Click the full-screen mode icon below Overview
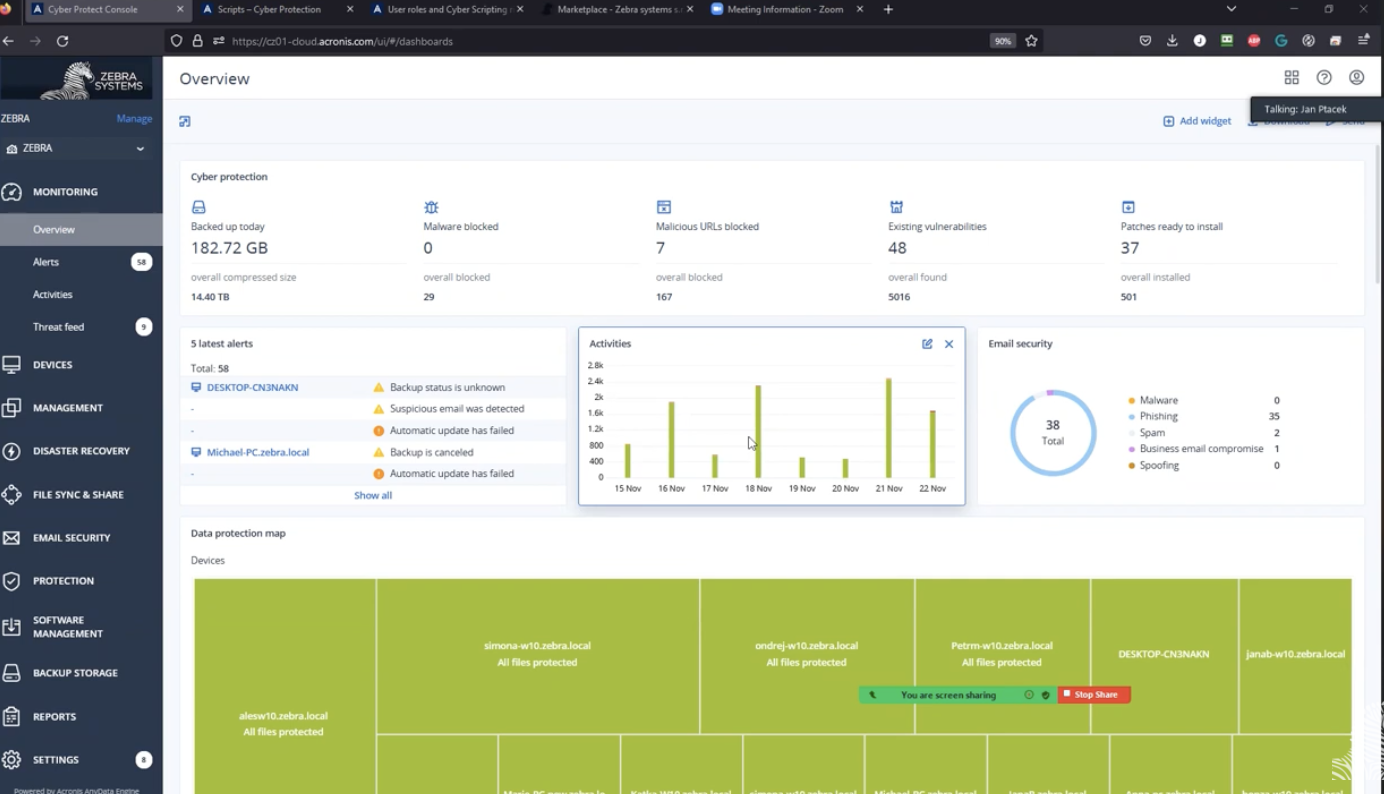The image size is (1384, 794). tap(185, 121)
